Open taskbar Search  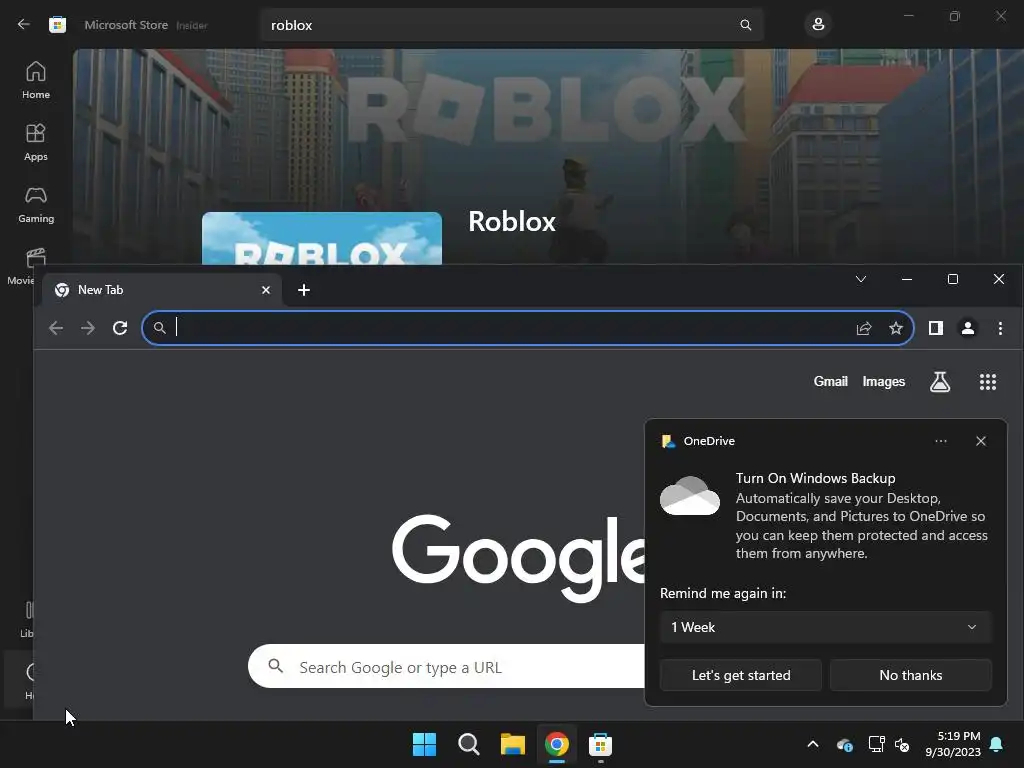(468, 744)
